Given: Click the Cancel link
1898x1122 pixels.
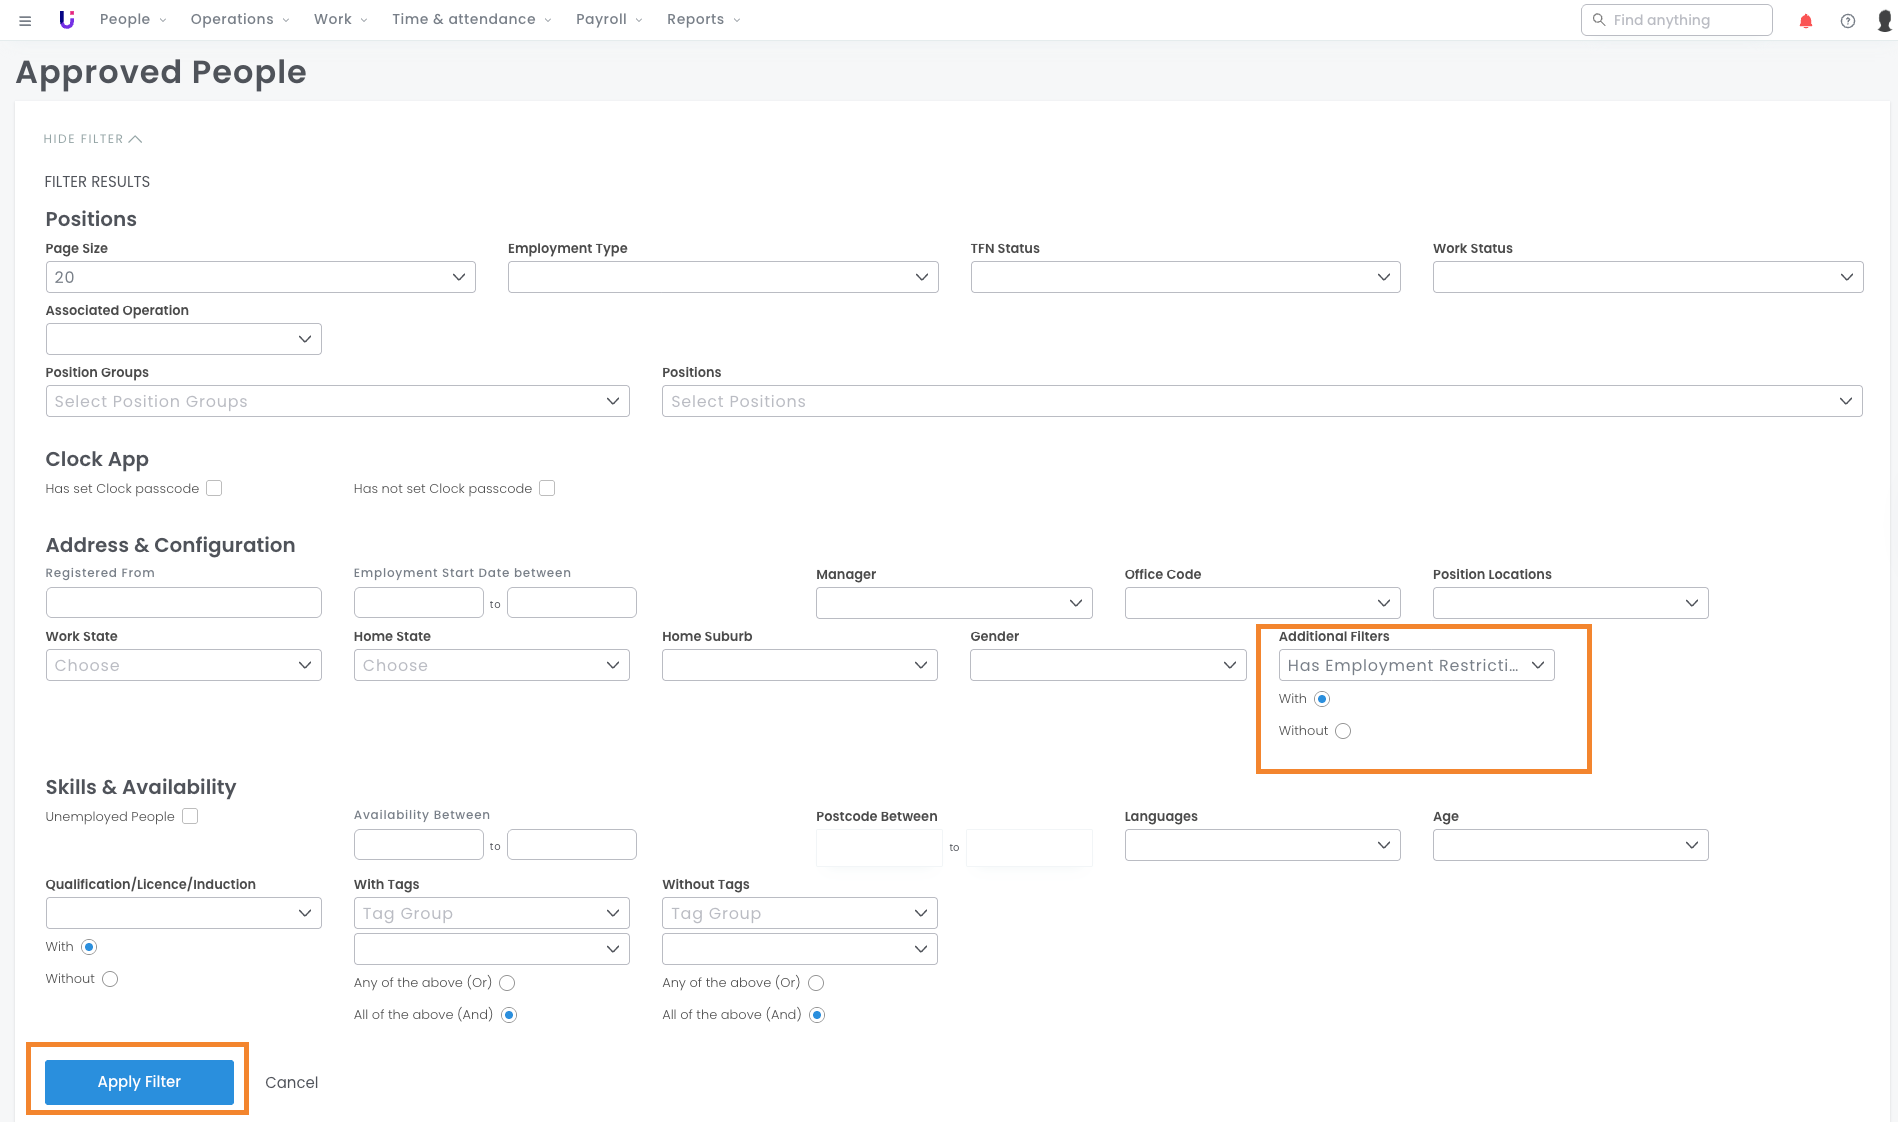Looking at the screenshot, I should click(x=291, y=1082).
